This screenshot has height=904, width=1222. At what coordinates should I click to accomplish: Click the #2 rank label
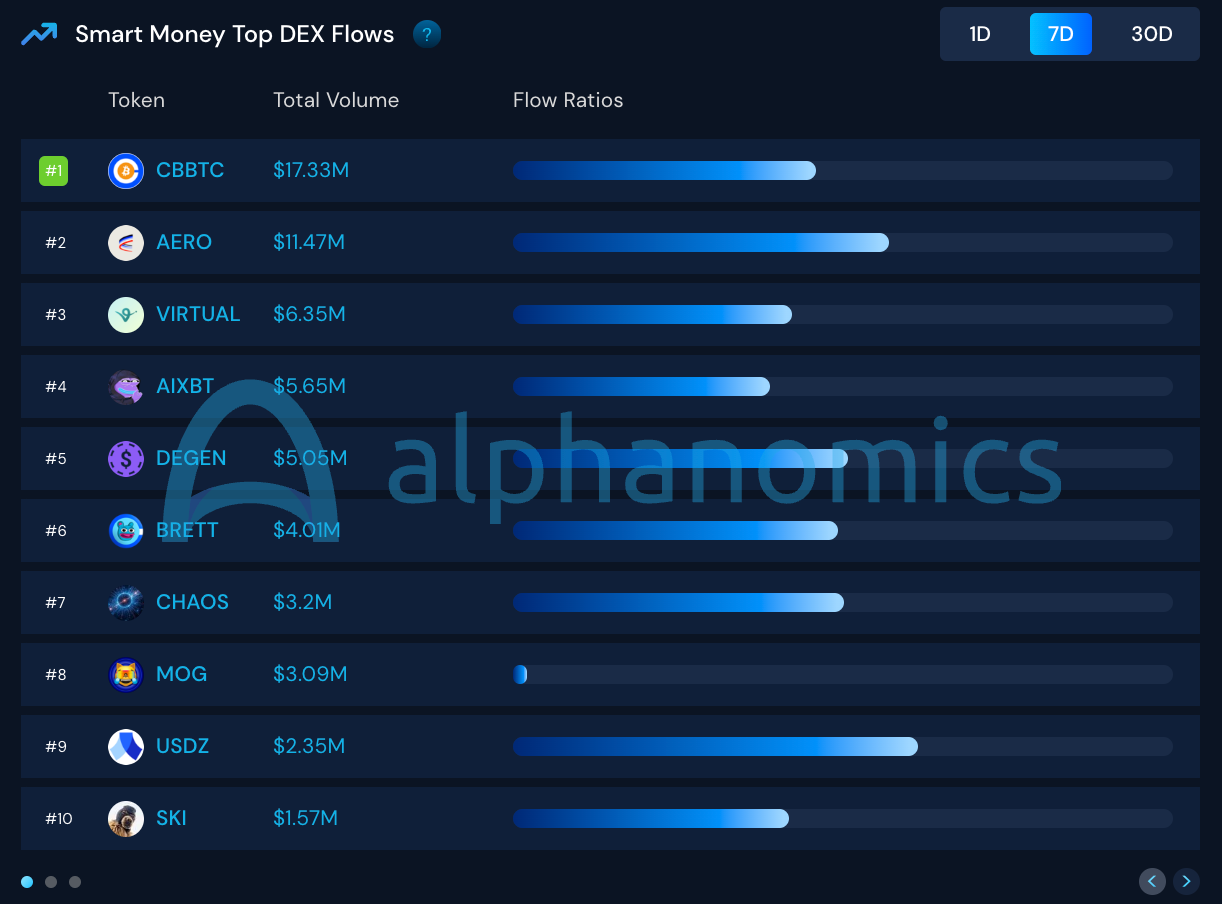point(56,243)
